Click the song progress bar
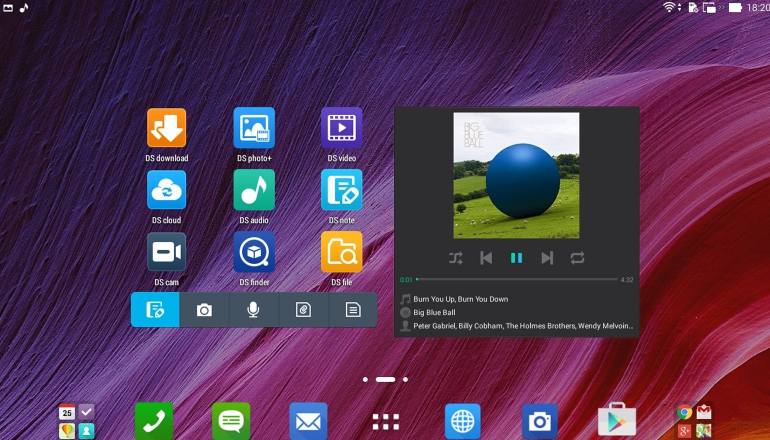This screenshot has width=770, height=440. click(516, 279)
